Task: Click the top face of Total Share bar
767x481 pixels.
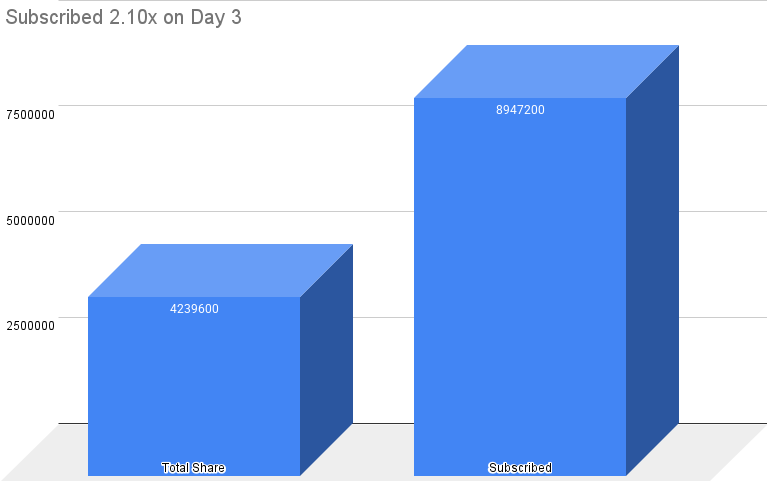Action: pyautogui.click(x=220, y=270)
